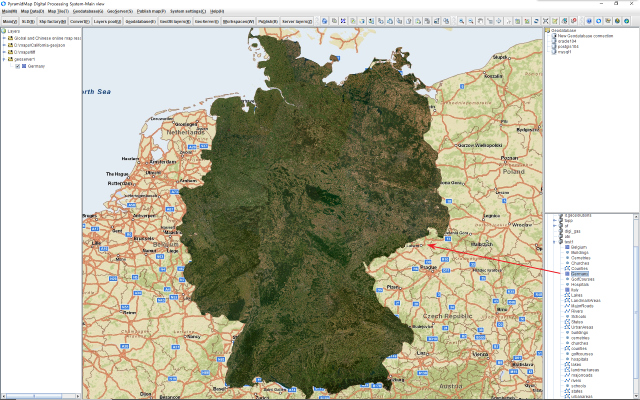Select the dgl_gis node in database tree
The height and width of the screenshot is (400, 640).
(x=573, y=231)
